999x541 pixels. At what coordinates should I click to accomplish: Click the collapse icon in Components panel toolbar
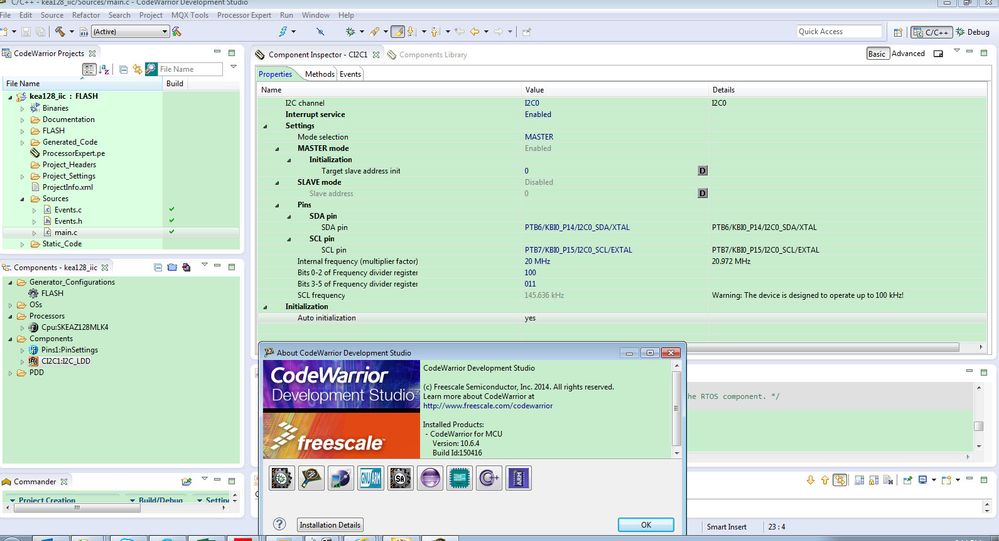[x=158, y=268]
